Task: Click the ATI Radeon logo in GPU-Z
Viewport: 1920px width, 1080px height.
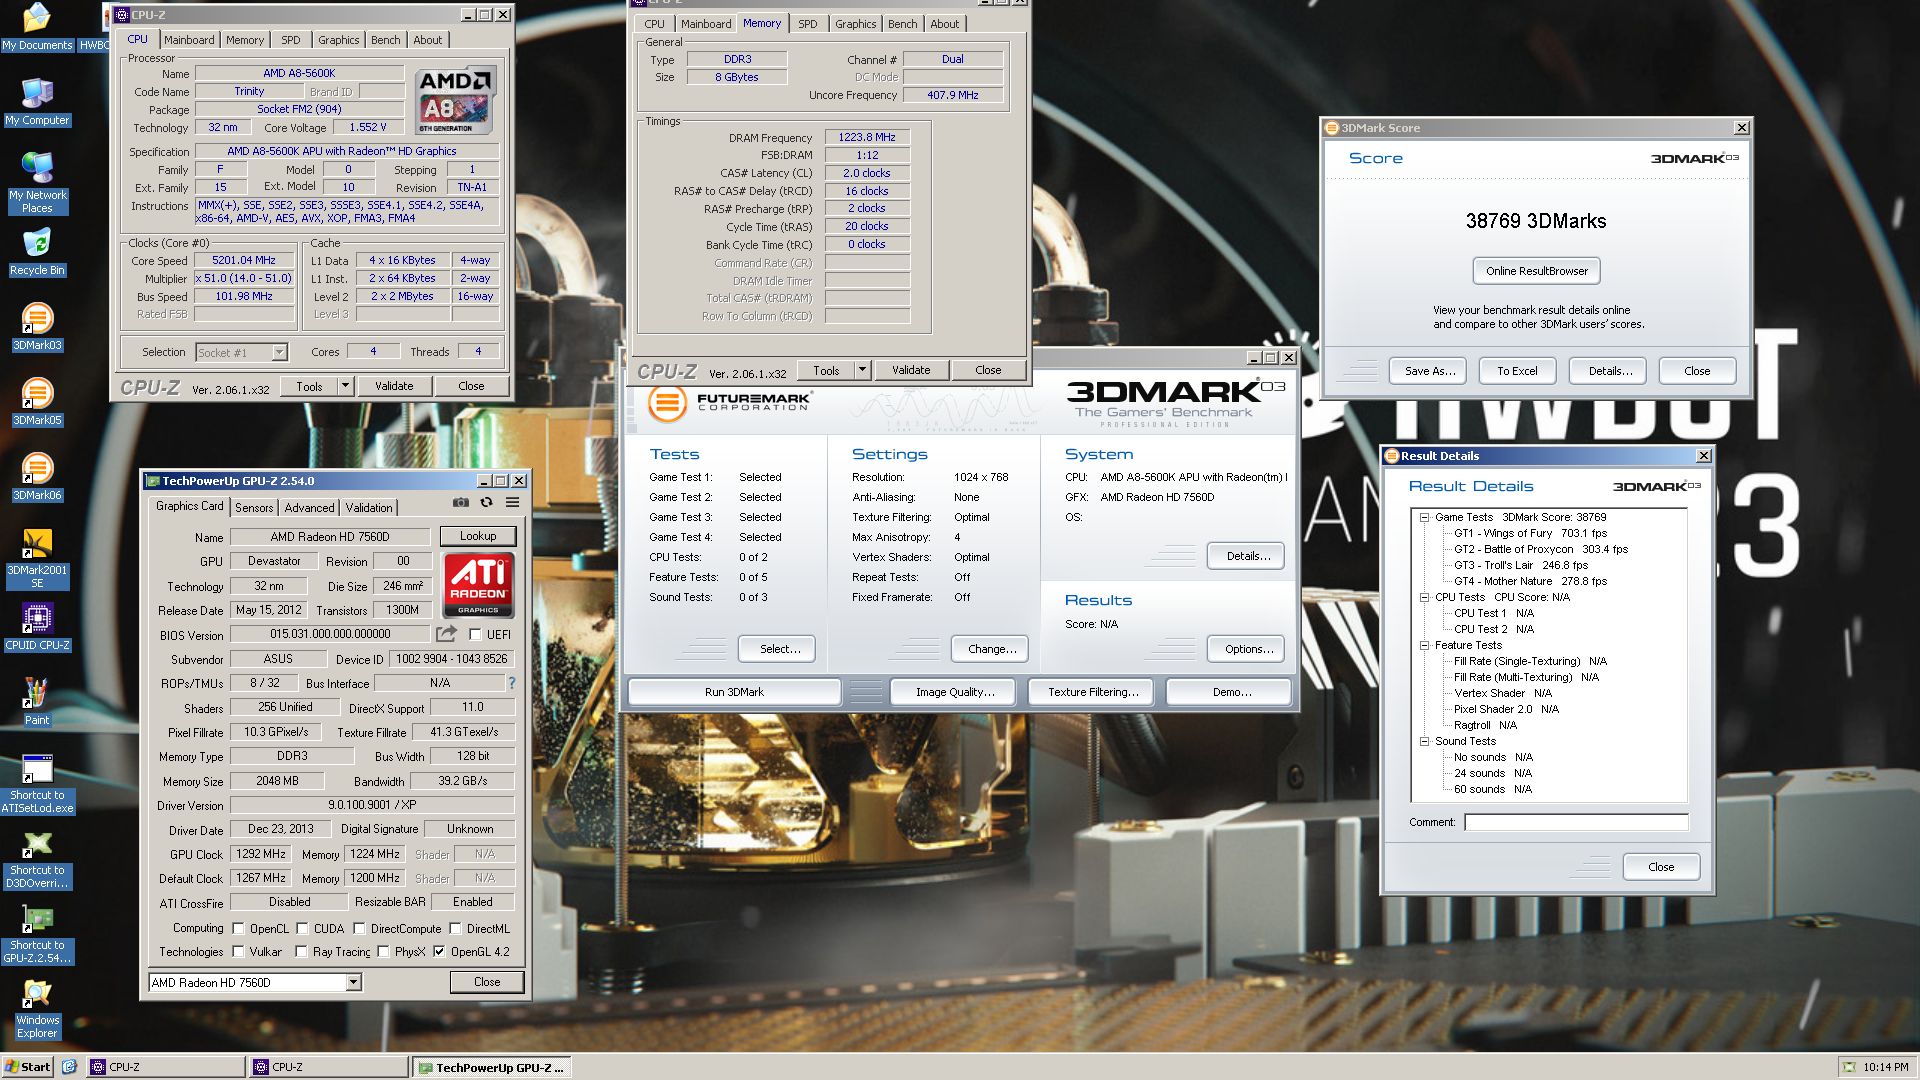Action: (478, 586)
